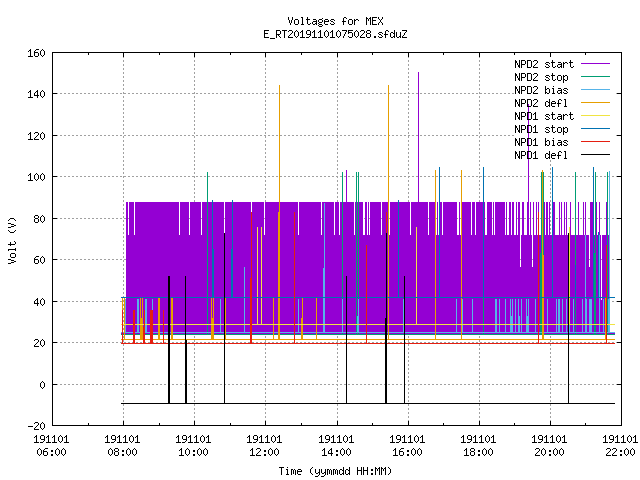Click the NPD2 defl legend entry
The image size is (640, 480).
(562, 103)
